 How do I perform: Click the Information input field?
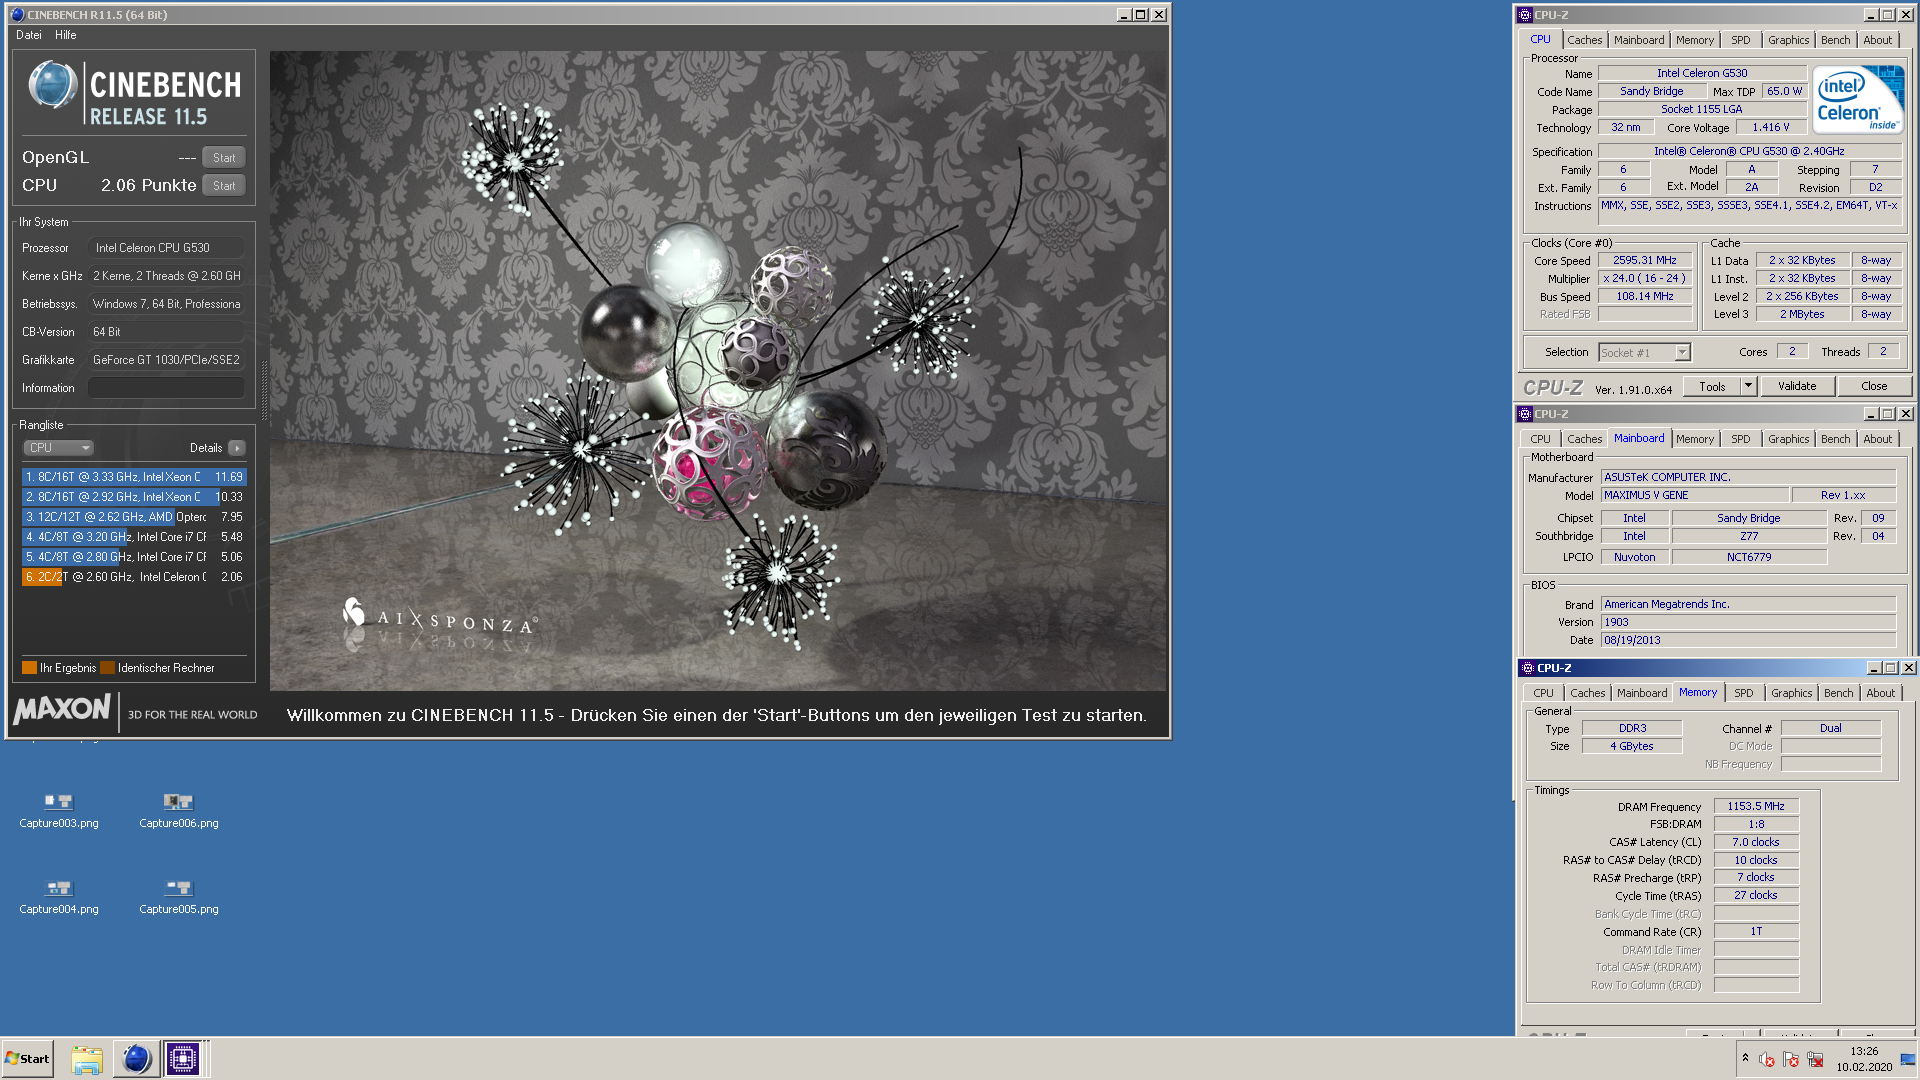point(167,388)
